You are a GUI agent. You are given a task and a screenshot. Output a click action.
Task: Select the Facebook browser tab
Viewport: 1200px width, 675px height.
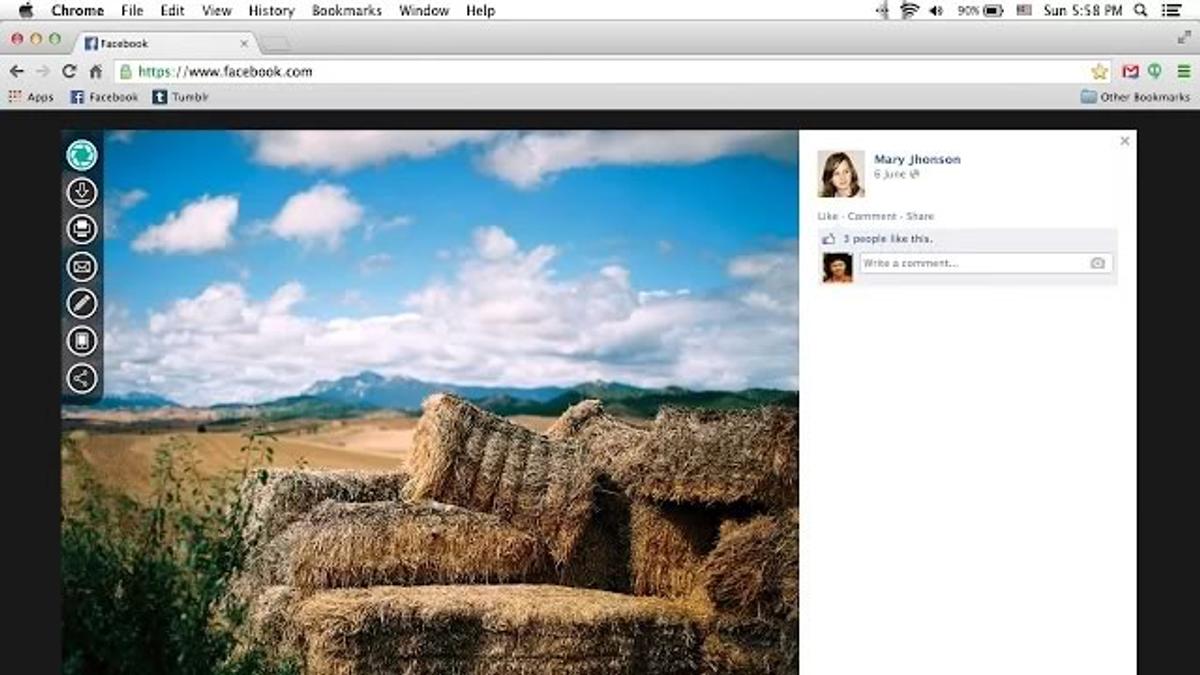(x=165, y=43)
